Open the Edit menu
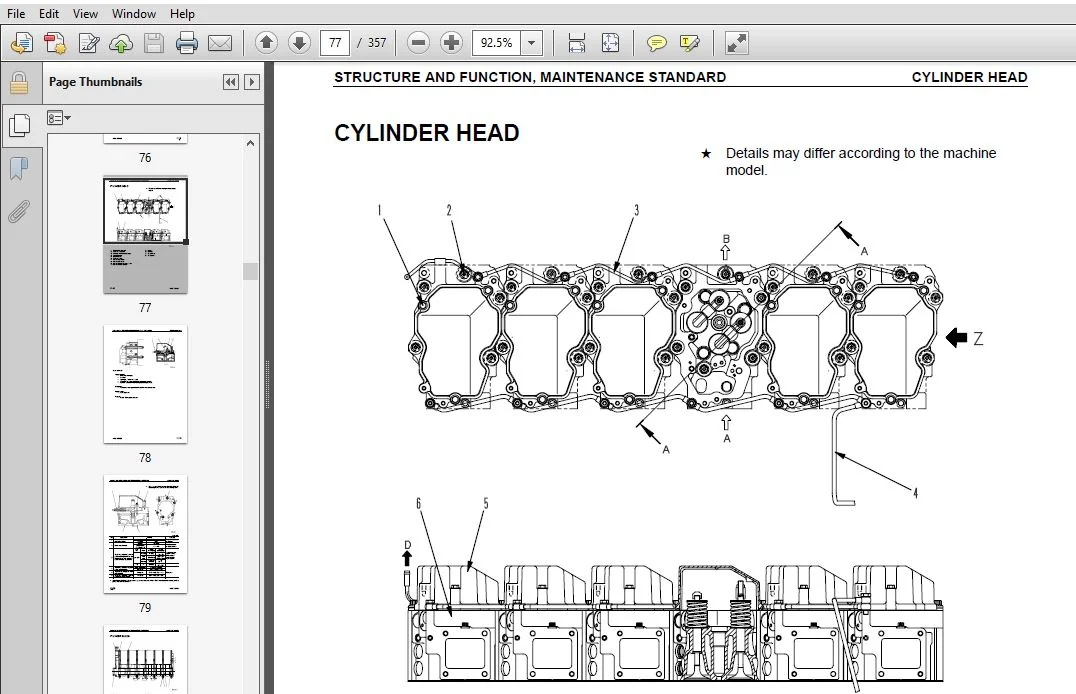The height and width of the screenshot is (694, 1076). (49, 14)
